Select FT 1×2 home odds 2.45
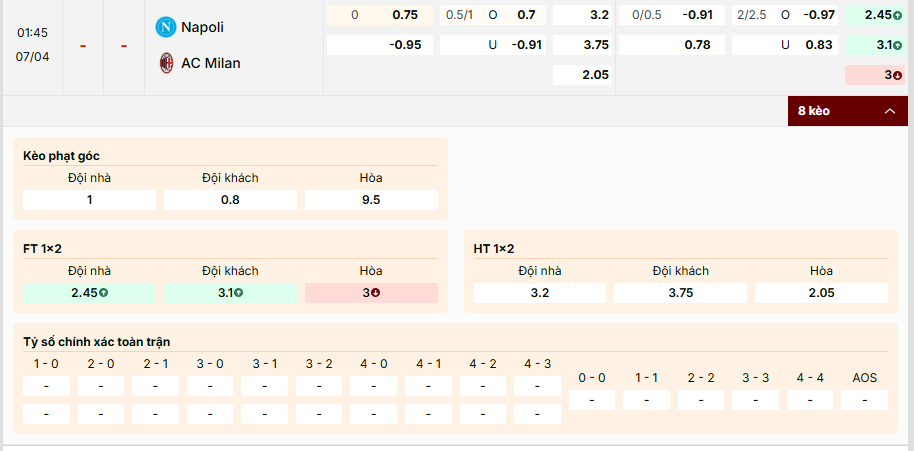Screen dimensions: 914x451 pyautogui.click(x=89, y=293)
